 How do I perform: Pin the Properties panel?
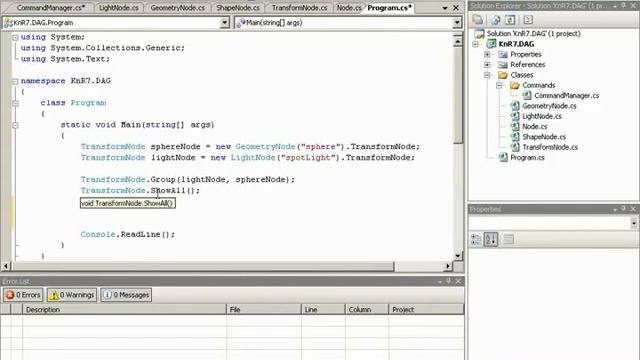coord(624,209)
